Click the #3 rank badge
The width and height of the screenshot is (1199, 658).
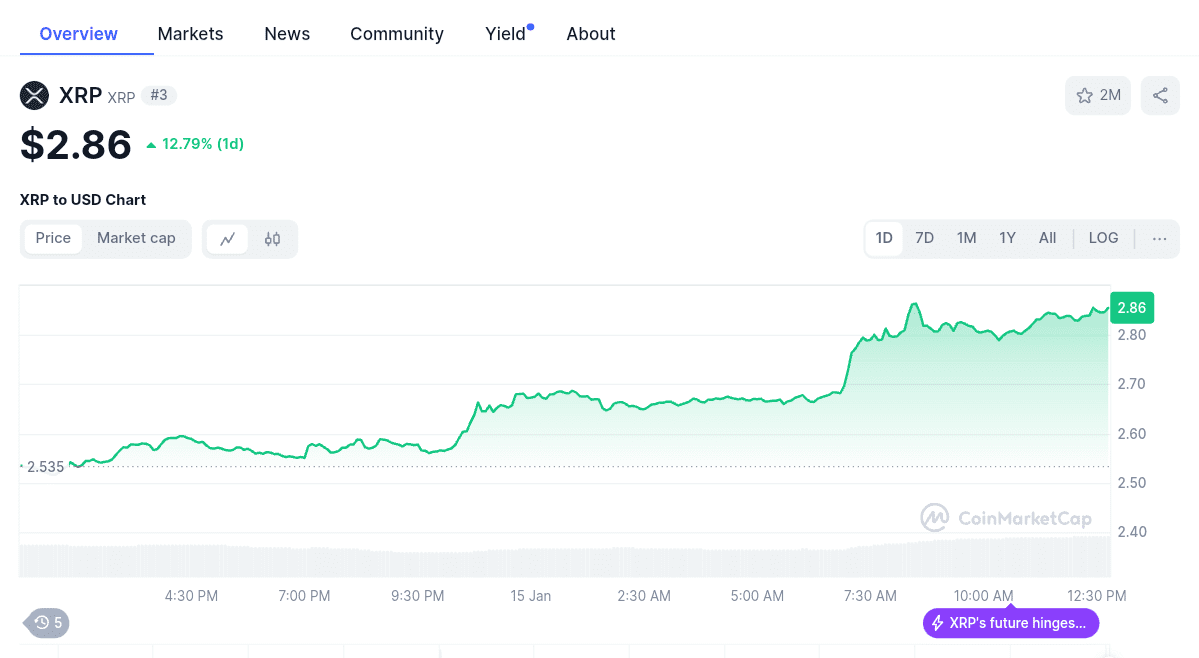coord(159,96)
